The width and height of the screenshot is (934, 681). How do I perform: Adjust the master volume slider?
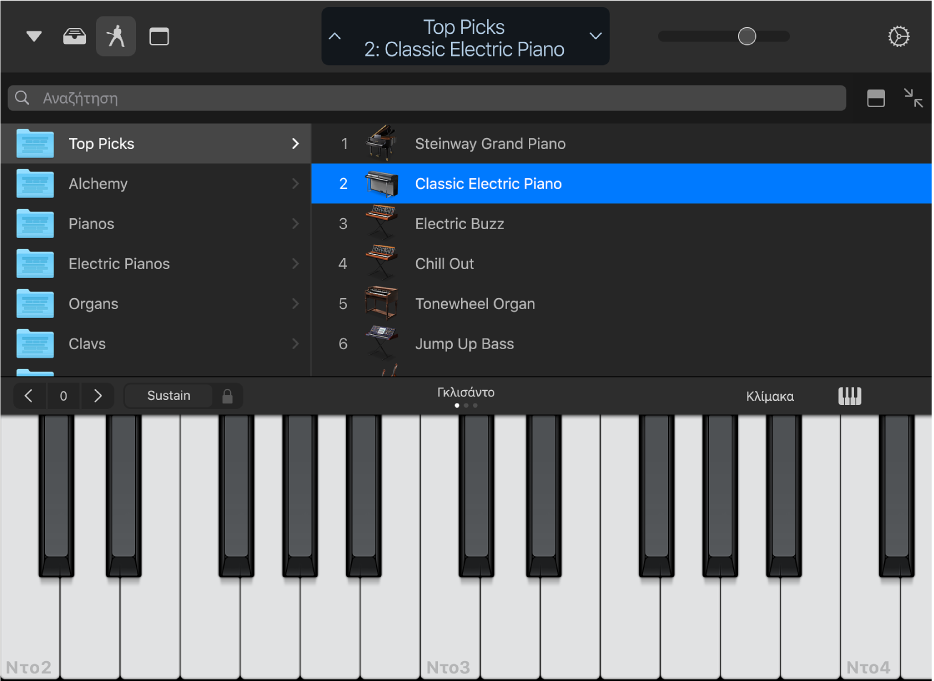pos(747,36)
